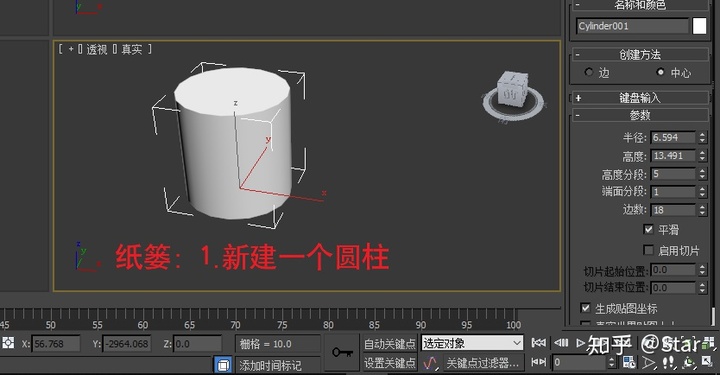Click the command panel scrollbar

coord(713,316)
